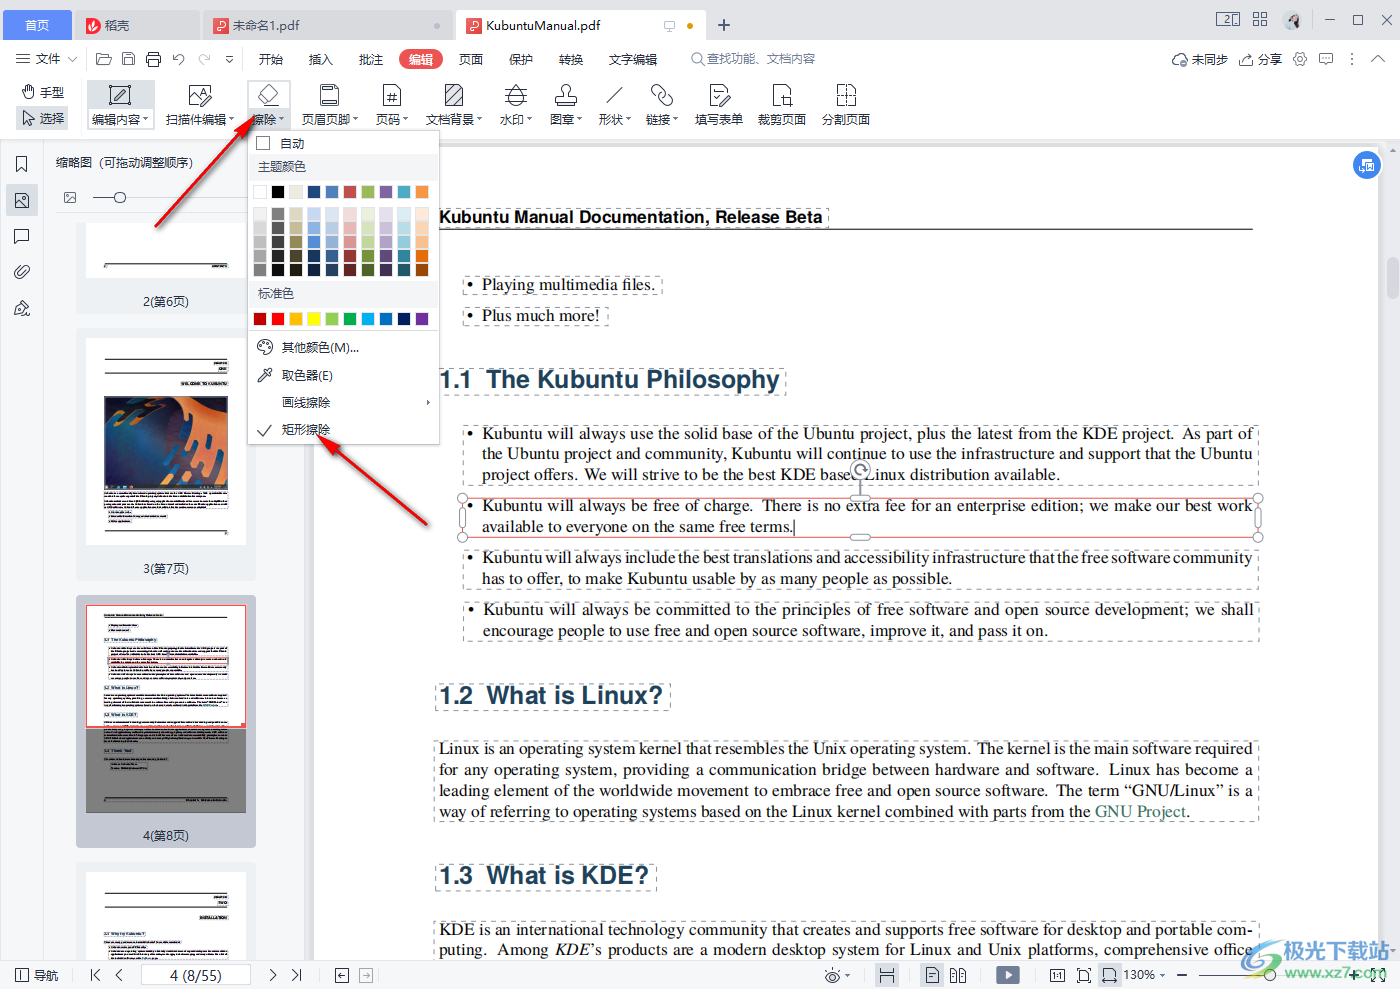The height and width of the screenshot is (989, 1400).
Task: Switch to the Start ribbon tab
Action: 271,60
